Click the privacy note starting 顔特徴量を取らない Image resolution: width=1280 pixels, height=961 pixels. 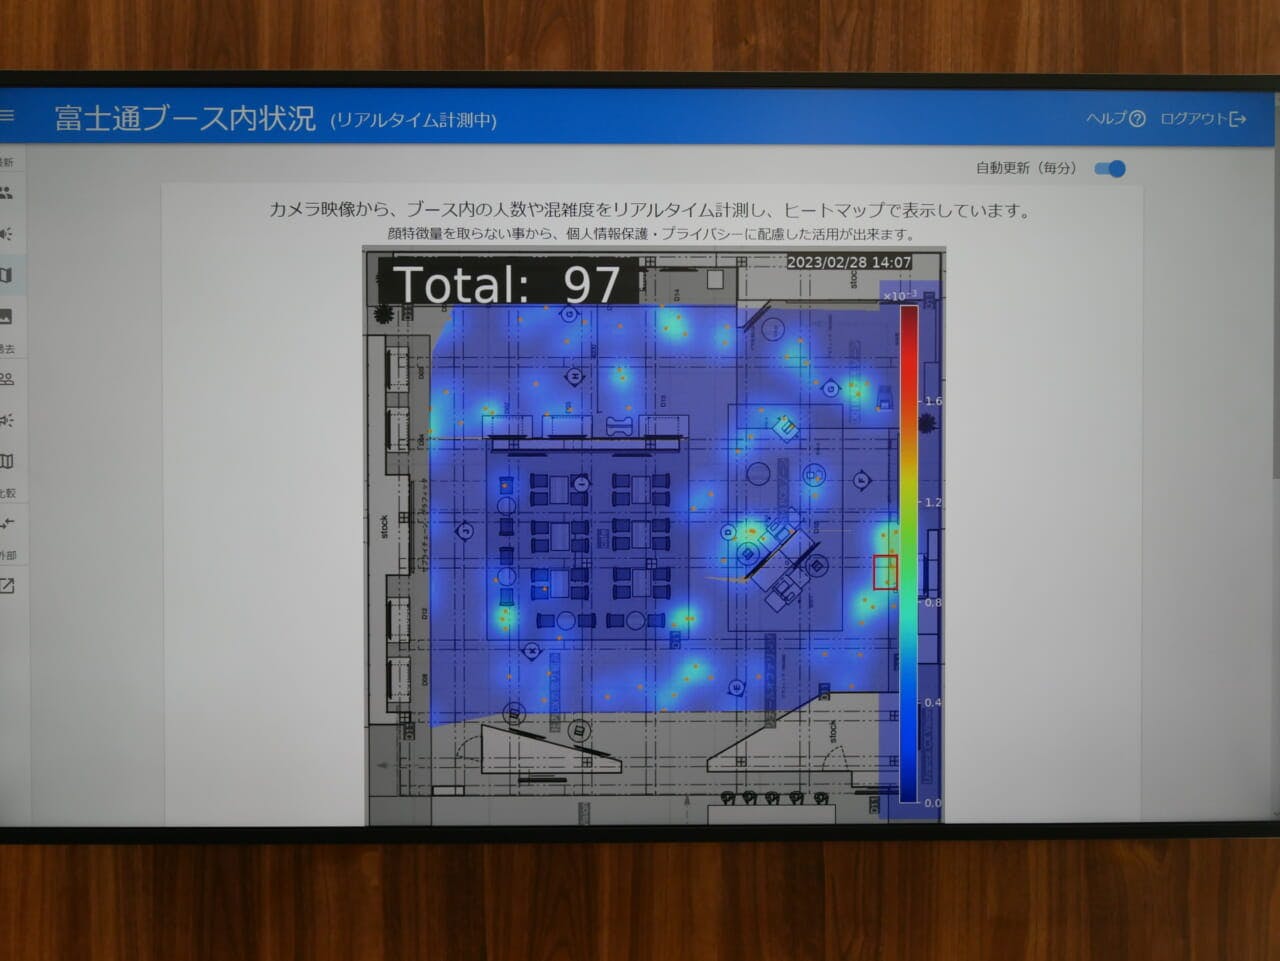651,234
